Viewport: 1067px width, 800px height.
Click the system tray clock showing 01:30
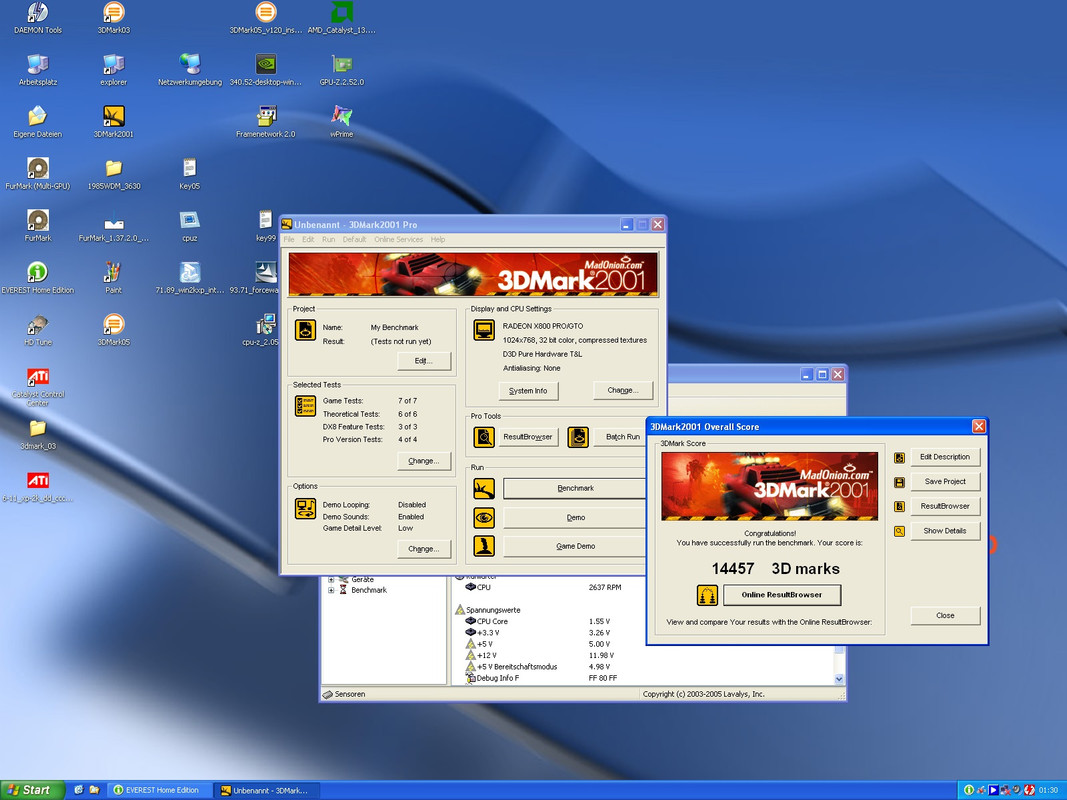(x=1049, y=790)
